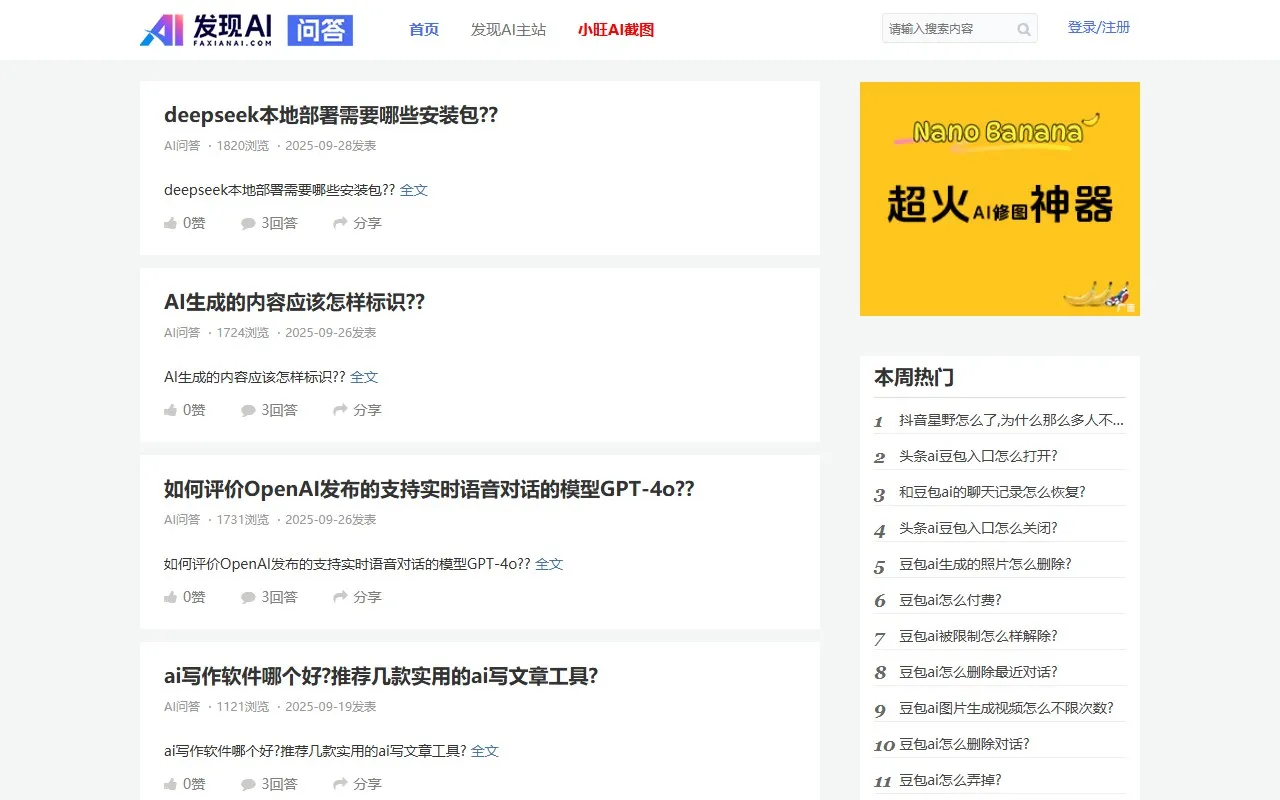This screenshot has height=800, width=1280.
Task: Share the AI生成内容 question
Action: (356, 410)
